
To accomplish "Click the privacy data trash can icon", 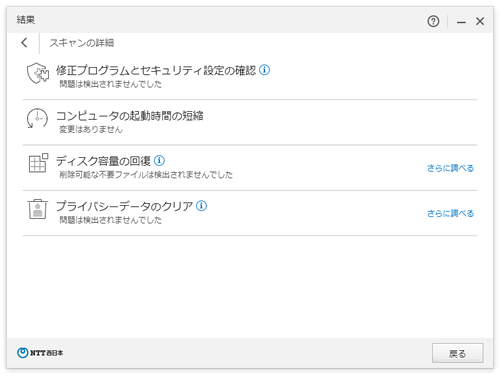I will (x=37, y=209).
